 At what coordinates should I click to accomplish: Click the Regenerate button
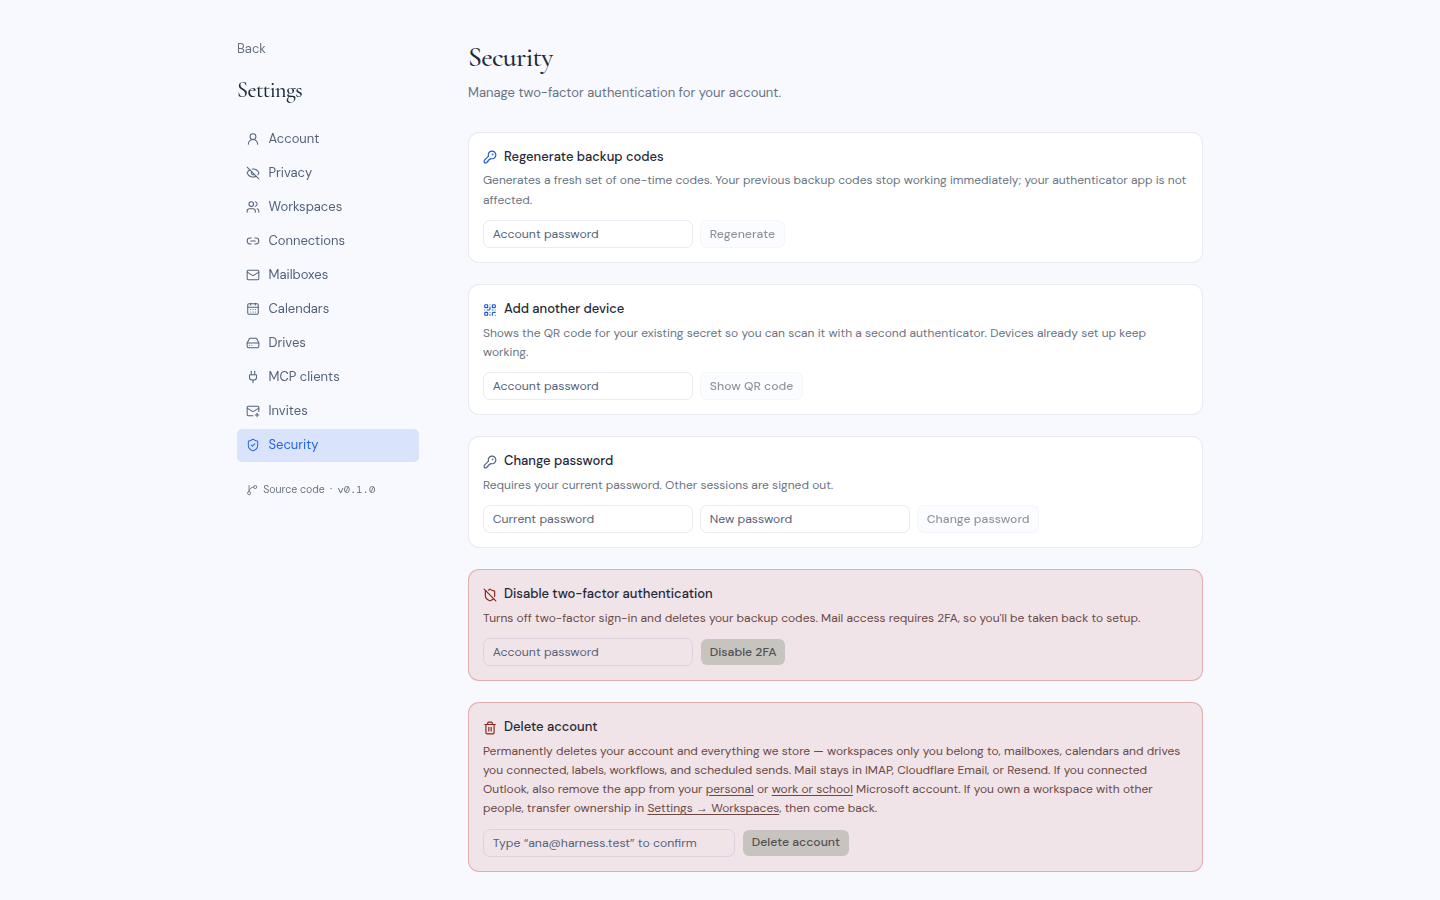pyautogui.click(x=742, y=234)
